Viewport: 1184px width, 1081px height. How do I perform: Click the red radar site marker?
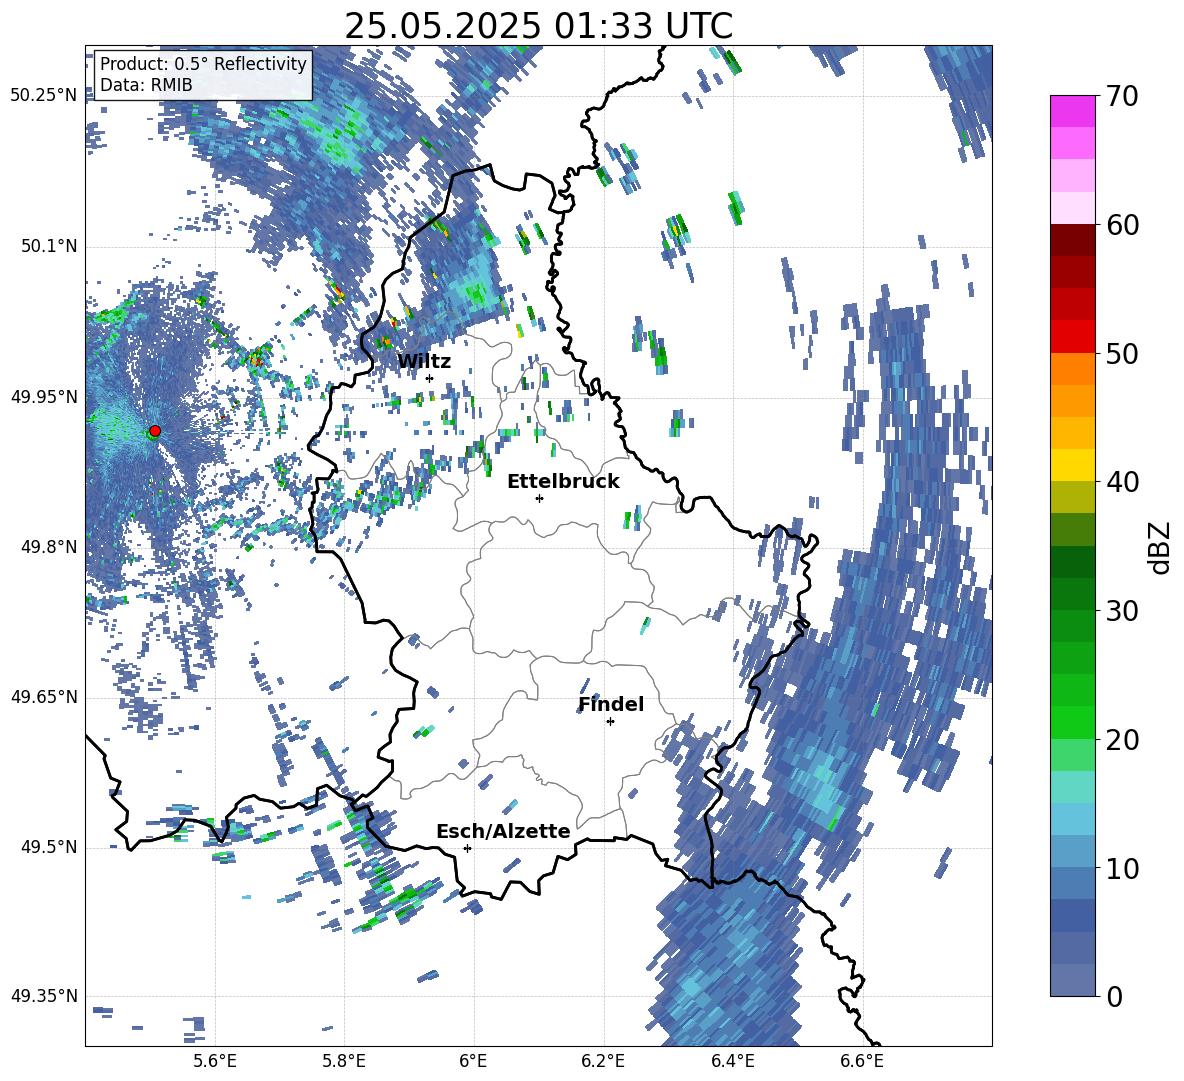155,431
